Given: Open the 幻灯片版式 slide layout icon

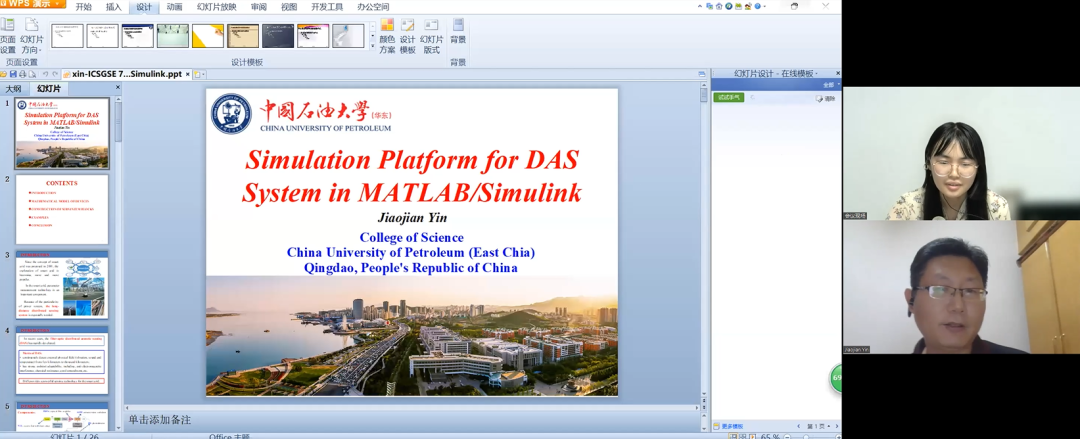Looking at the screenshot, I should tap(431, 36).
